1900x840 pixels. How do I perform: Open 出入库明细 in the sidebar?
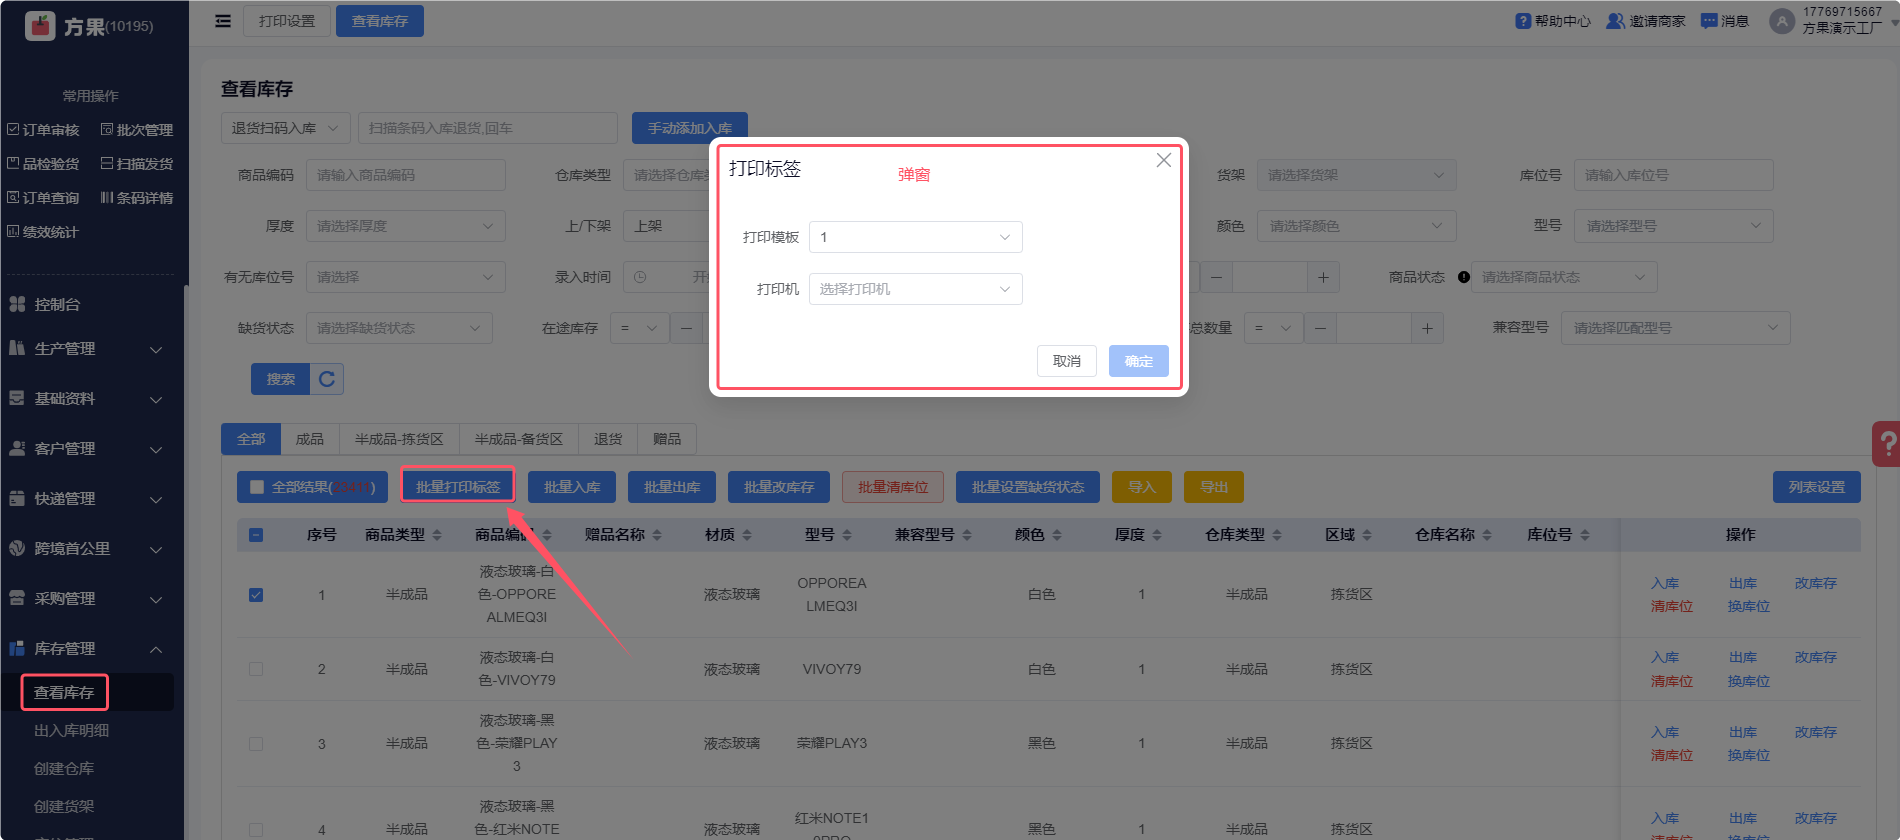coord(72,730)
